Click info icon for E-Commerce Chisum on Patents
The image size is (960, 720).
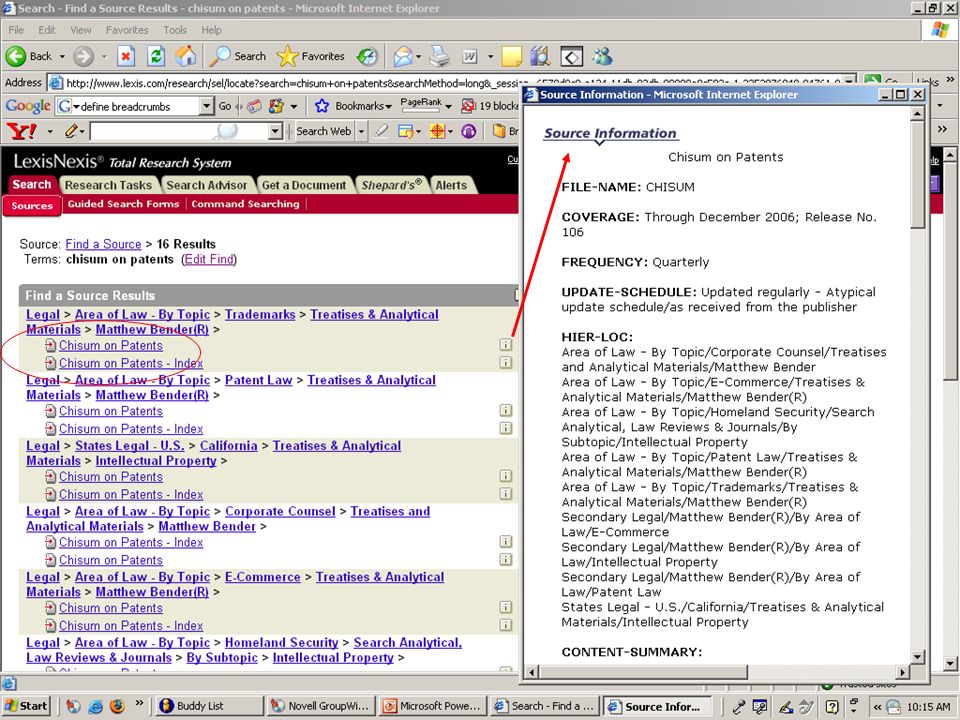coord(506,607)
